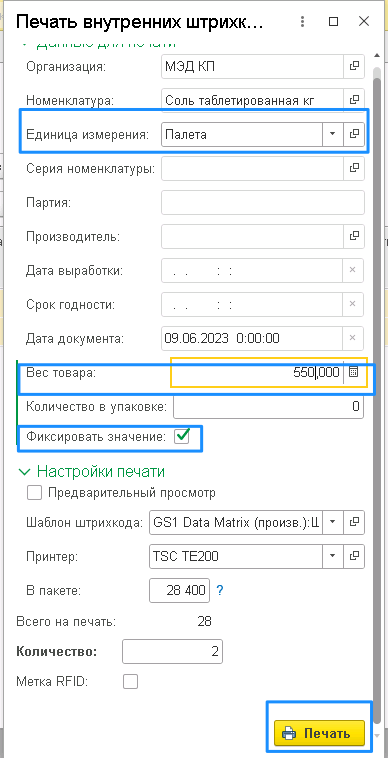This screenshot has width=388, height=758.
Task: Click the Серия номенклатуры open-form icon
Action: (x=354, y=168)
